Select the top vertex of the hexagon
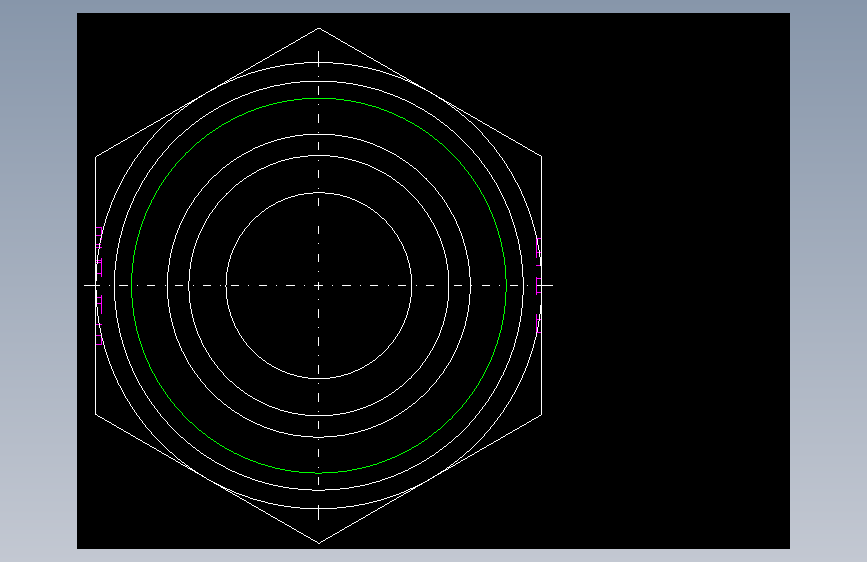Image resolution: width=867 pixels, height=562 pixels. [x=318, y=28]
